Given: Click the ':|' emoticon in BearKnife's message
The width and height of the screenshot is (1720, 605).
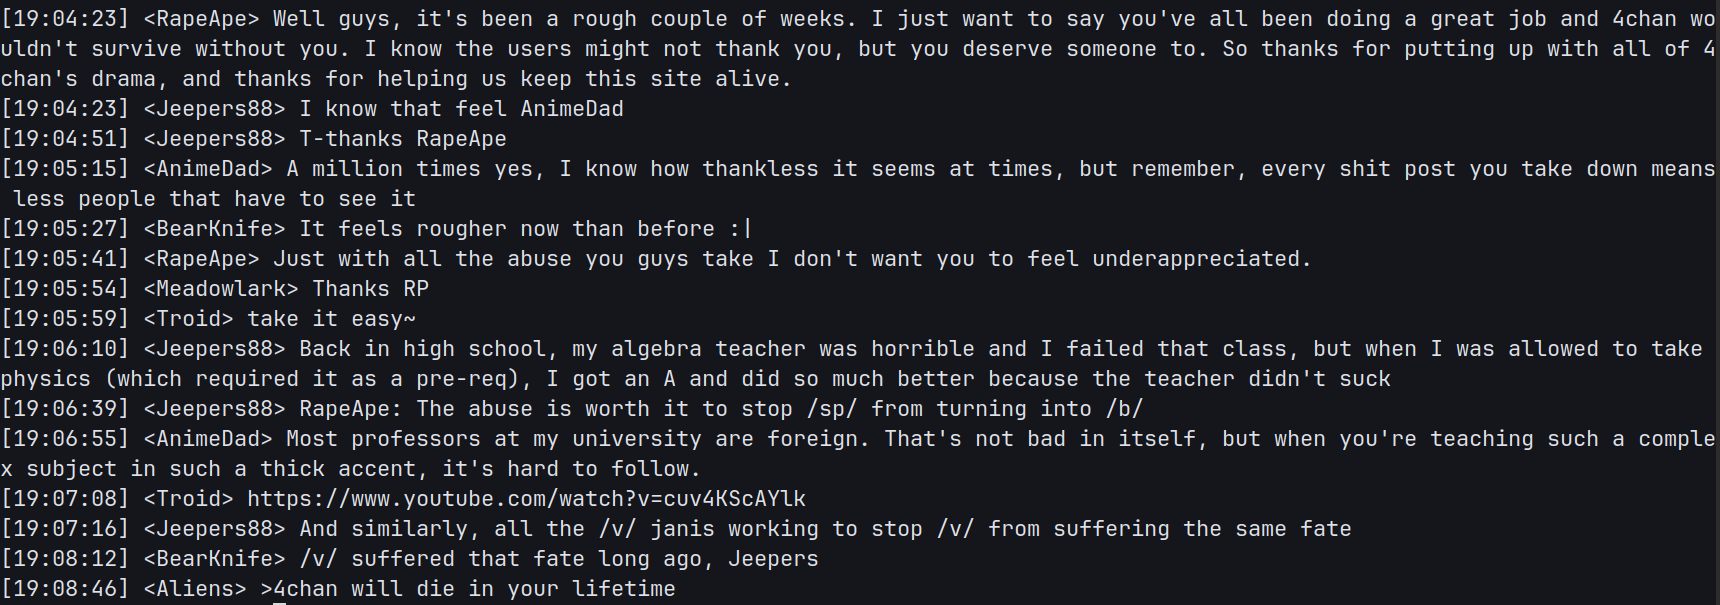Looking at the screenshot, I should (741, 229).
